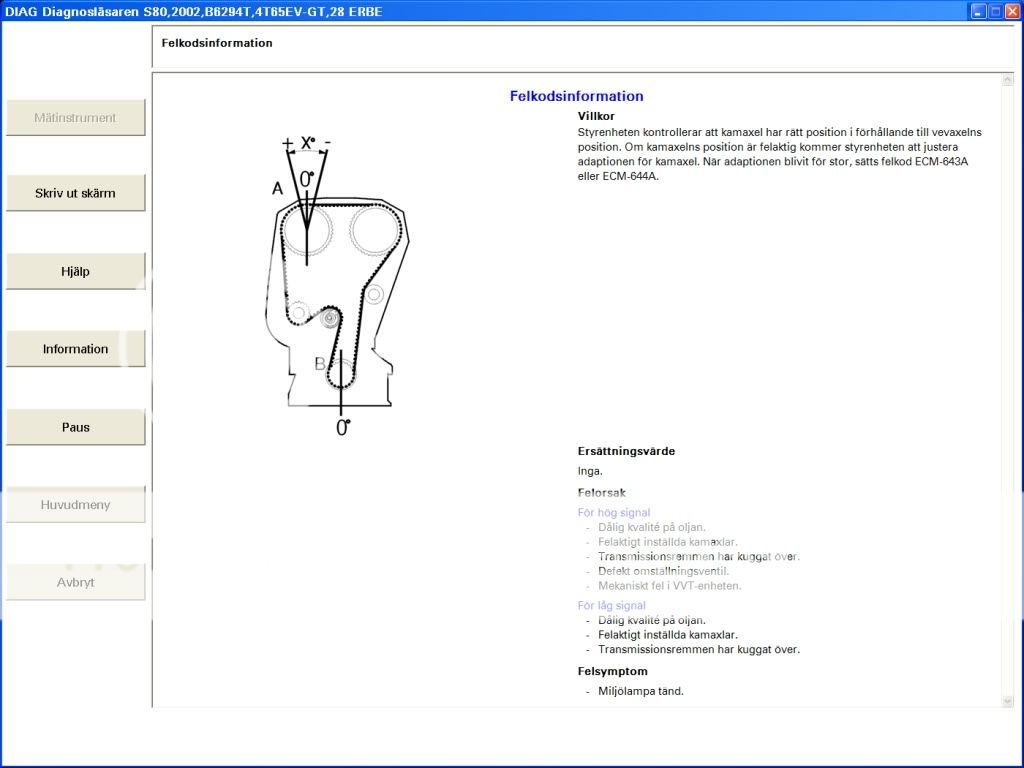
Task: Click the Mätinstrument button
Action: click(x=75, y=117)
